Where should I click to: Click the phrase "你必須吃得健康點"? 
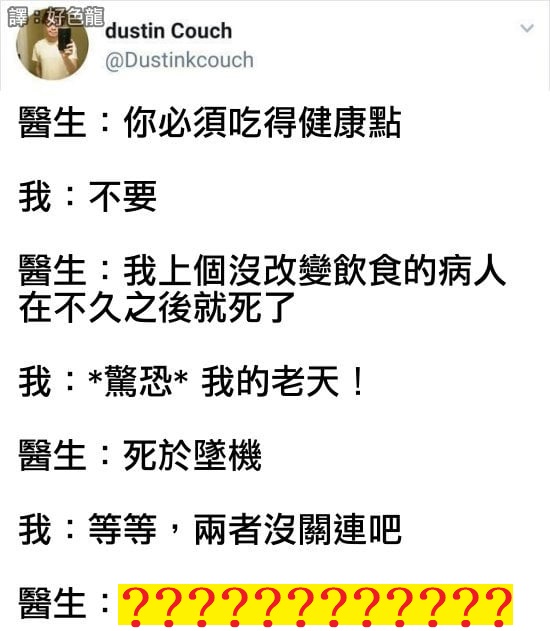click(x=262, y=122)
